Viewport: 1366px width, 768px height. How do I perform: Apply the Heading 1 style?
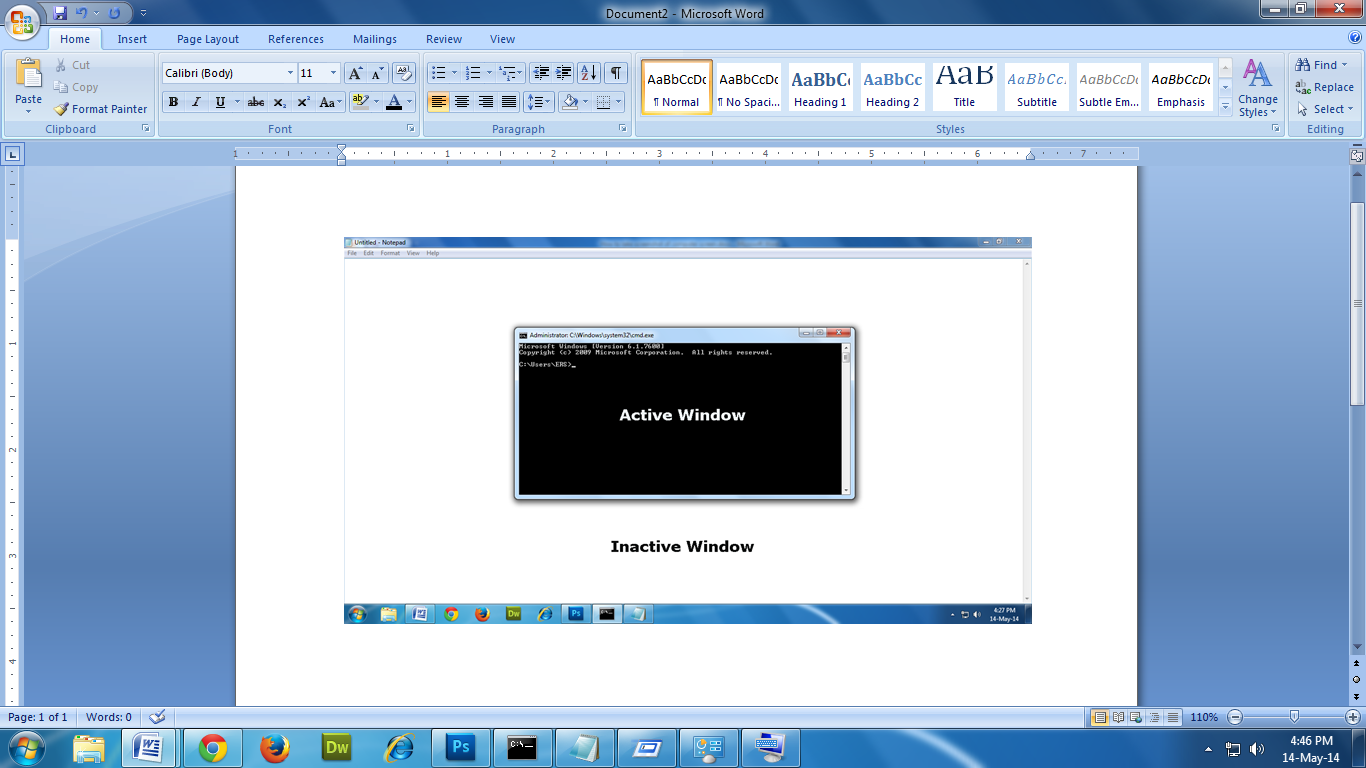pos(820,87)
